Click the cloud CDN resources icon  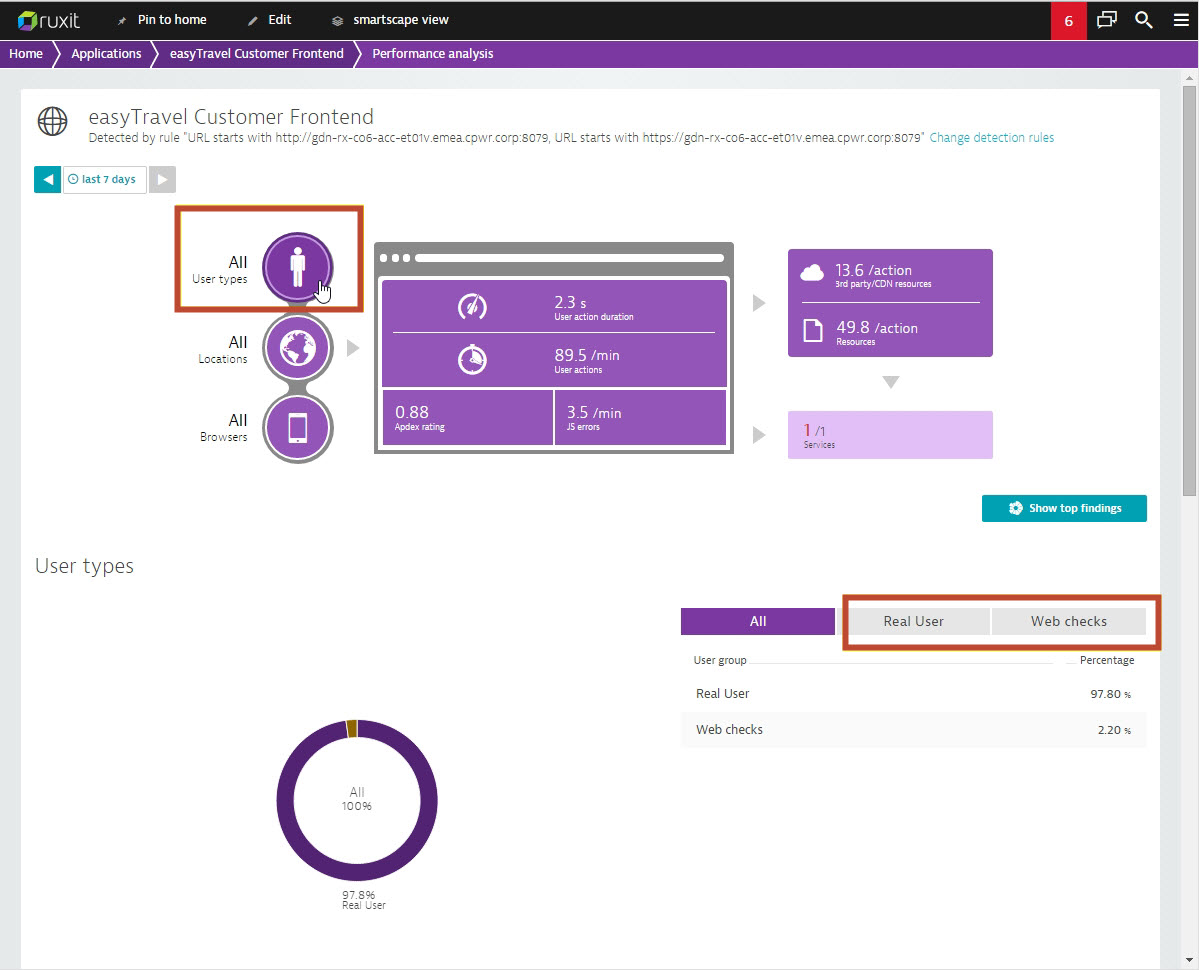pyautogui.click(x=812, y=272)
